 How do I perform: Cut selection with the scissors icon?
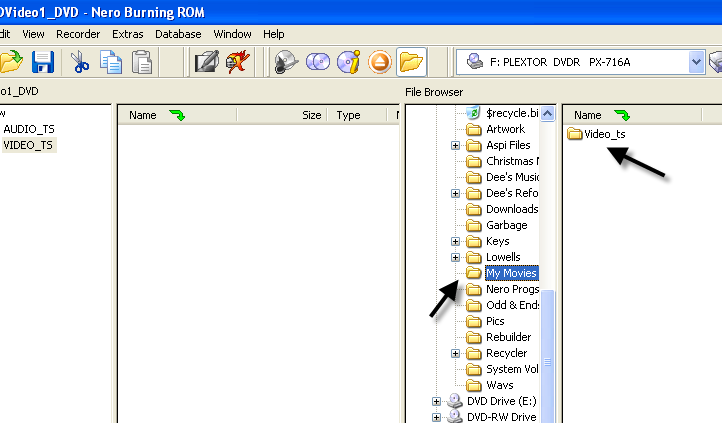[x=80, y=62]
